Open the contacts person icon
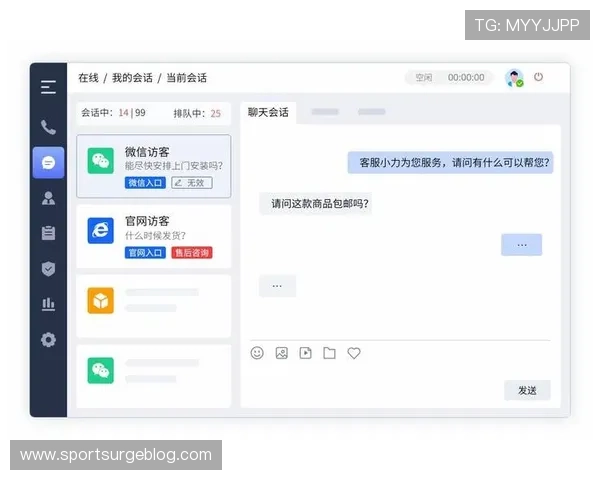This screenshot has width=600, height=480. [48, 198]
